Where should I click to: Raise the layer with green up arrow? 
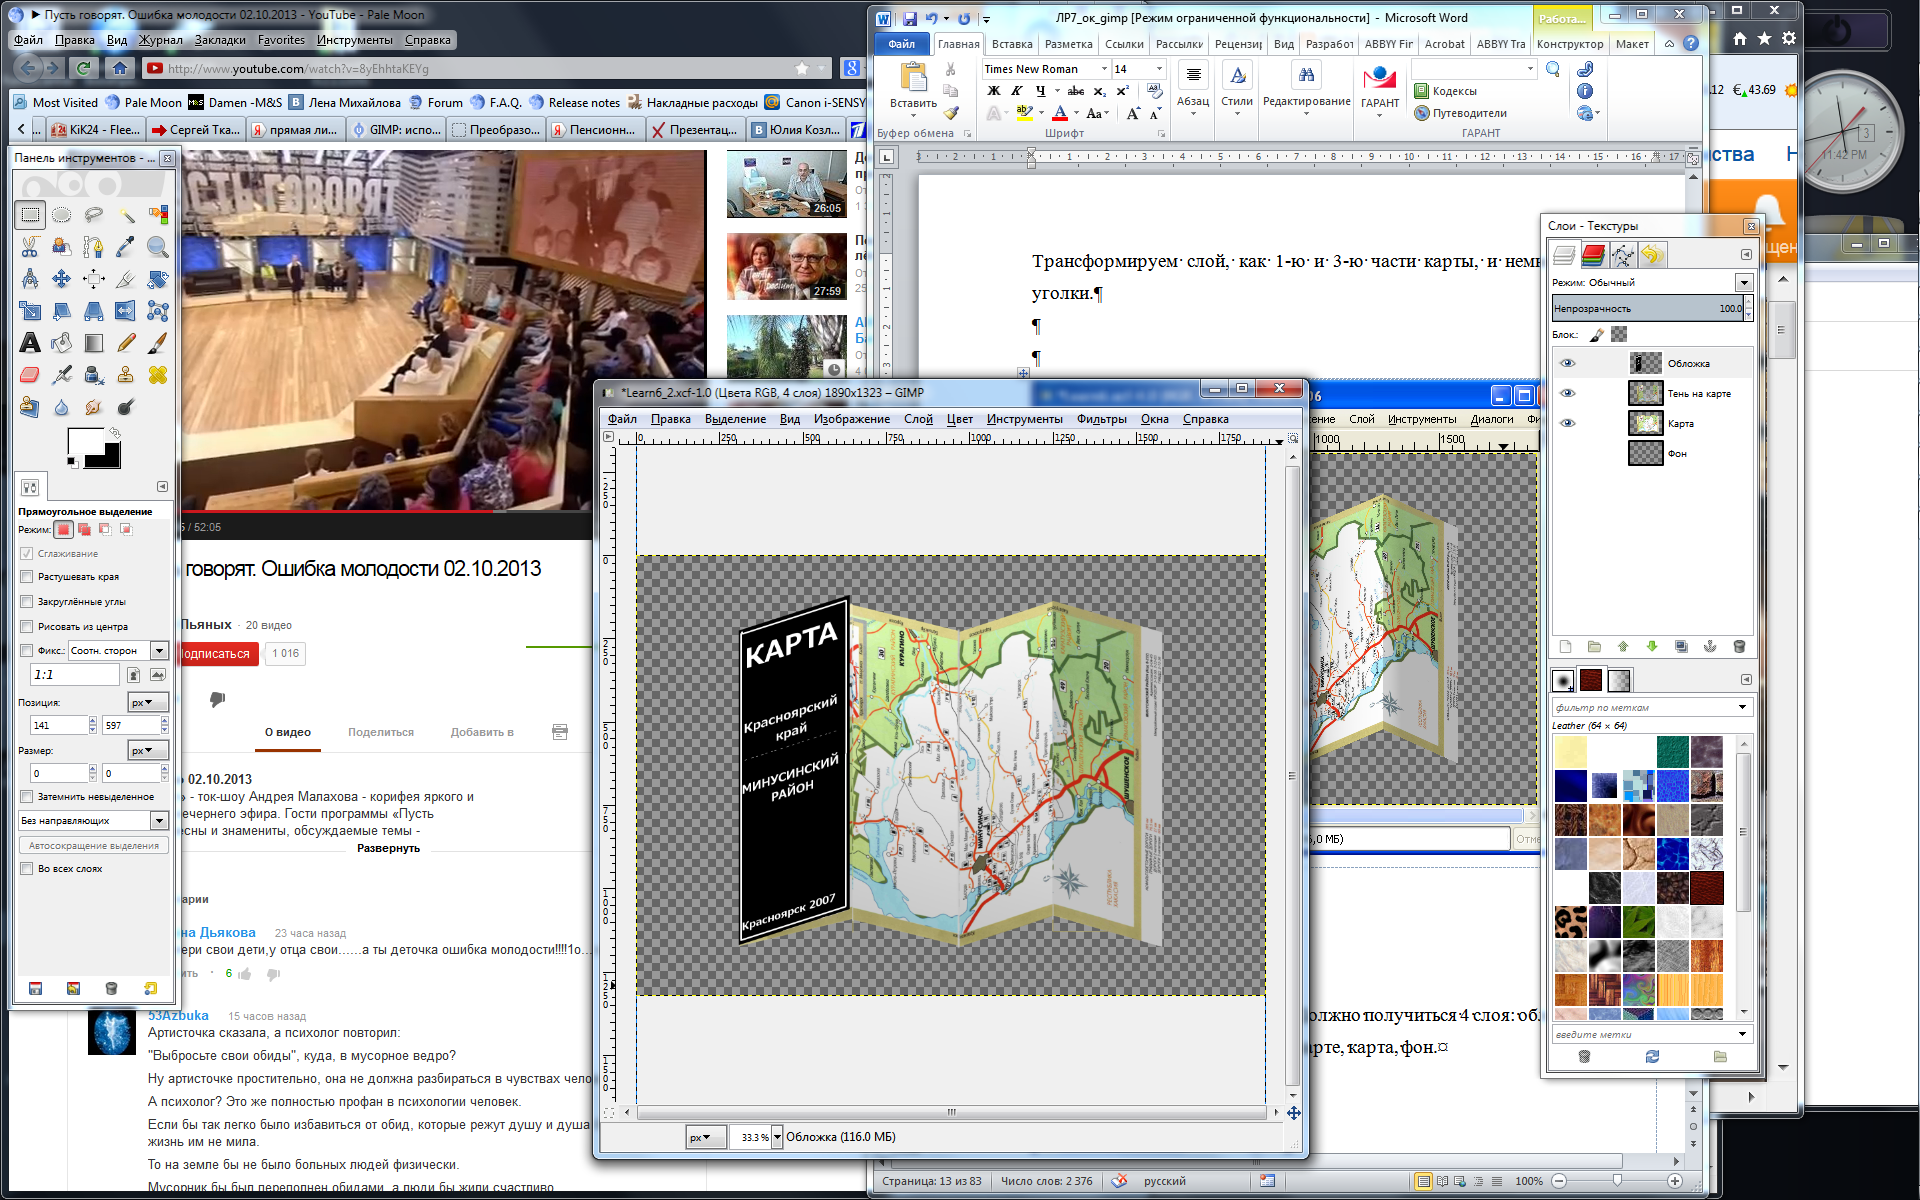1623,647
